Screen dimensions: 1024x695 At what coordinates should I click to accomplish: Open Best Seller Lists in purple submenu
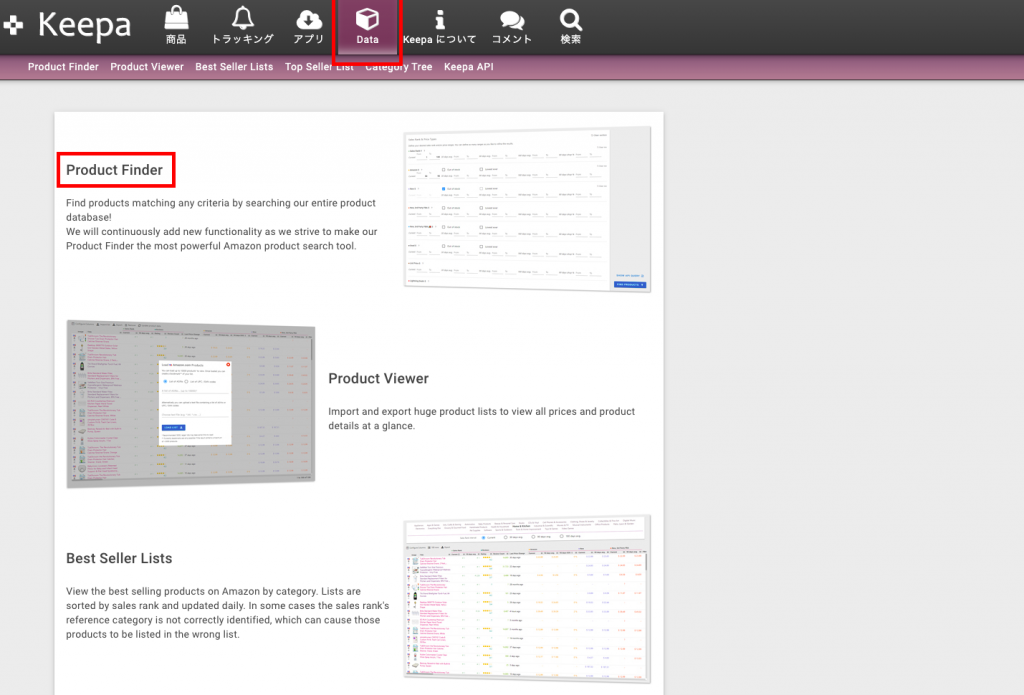click(234, 67)
